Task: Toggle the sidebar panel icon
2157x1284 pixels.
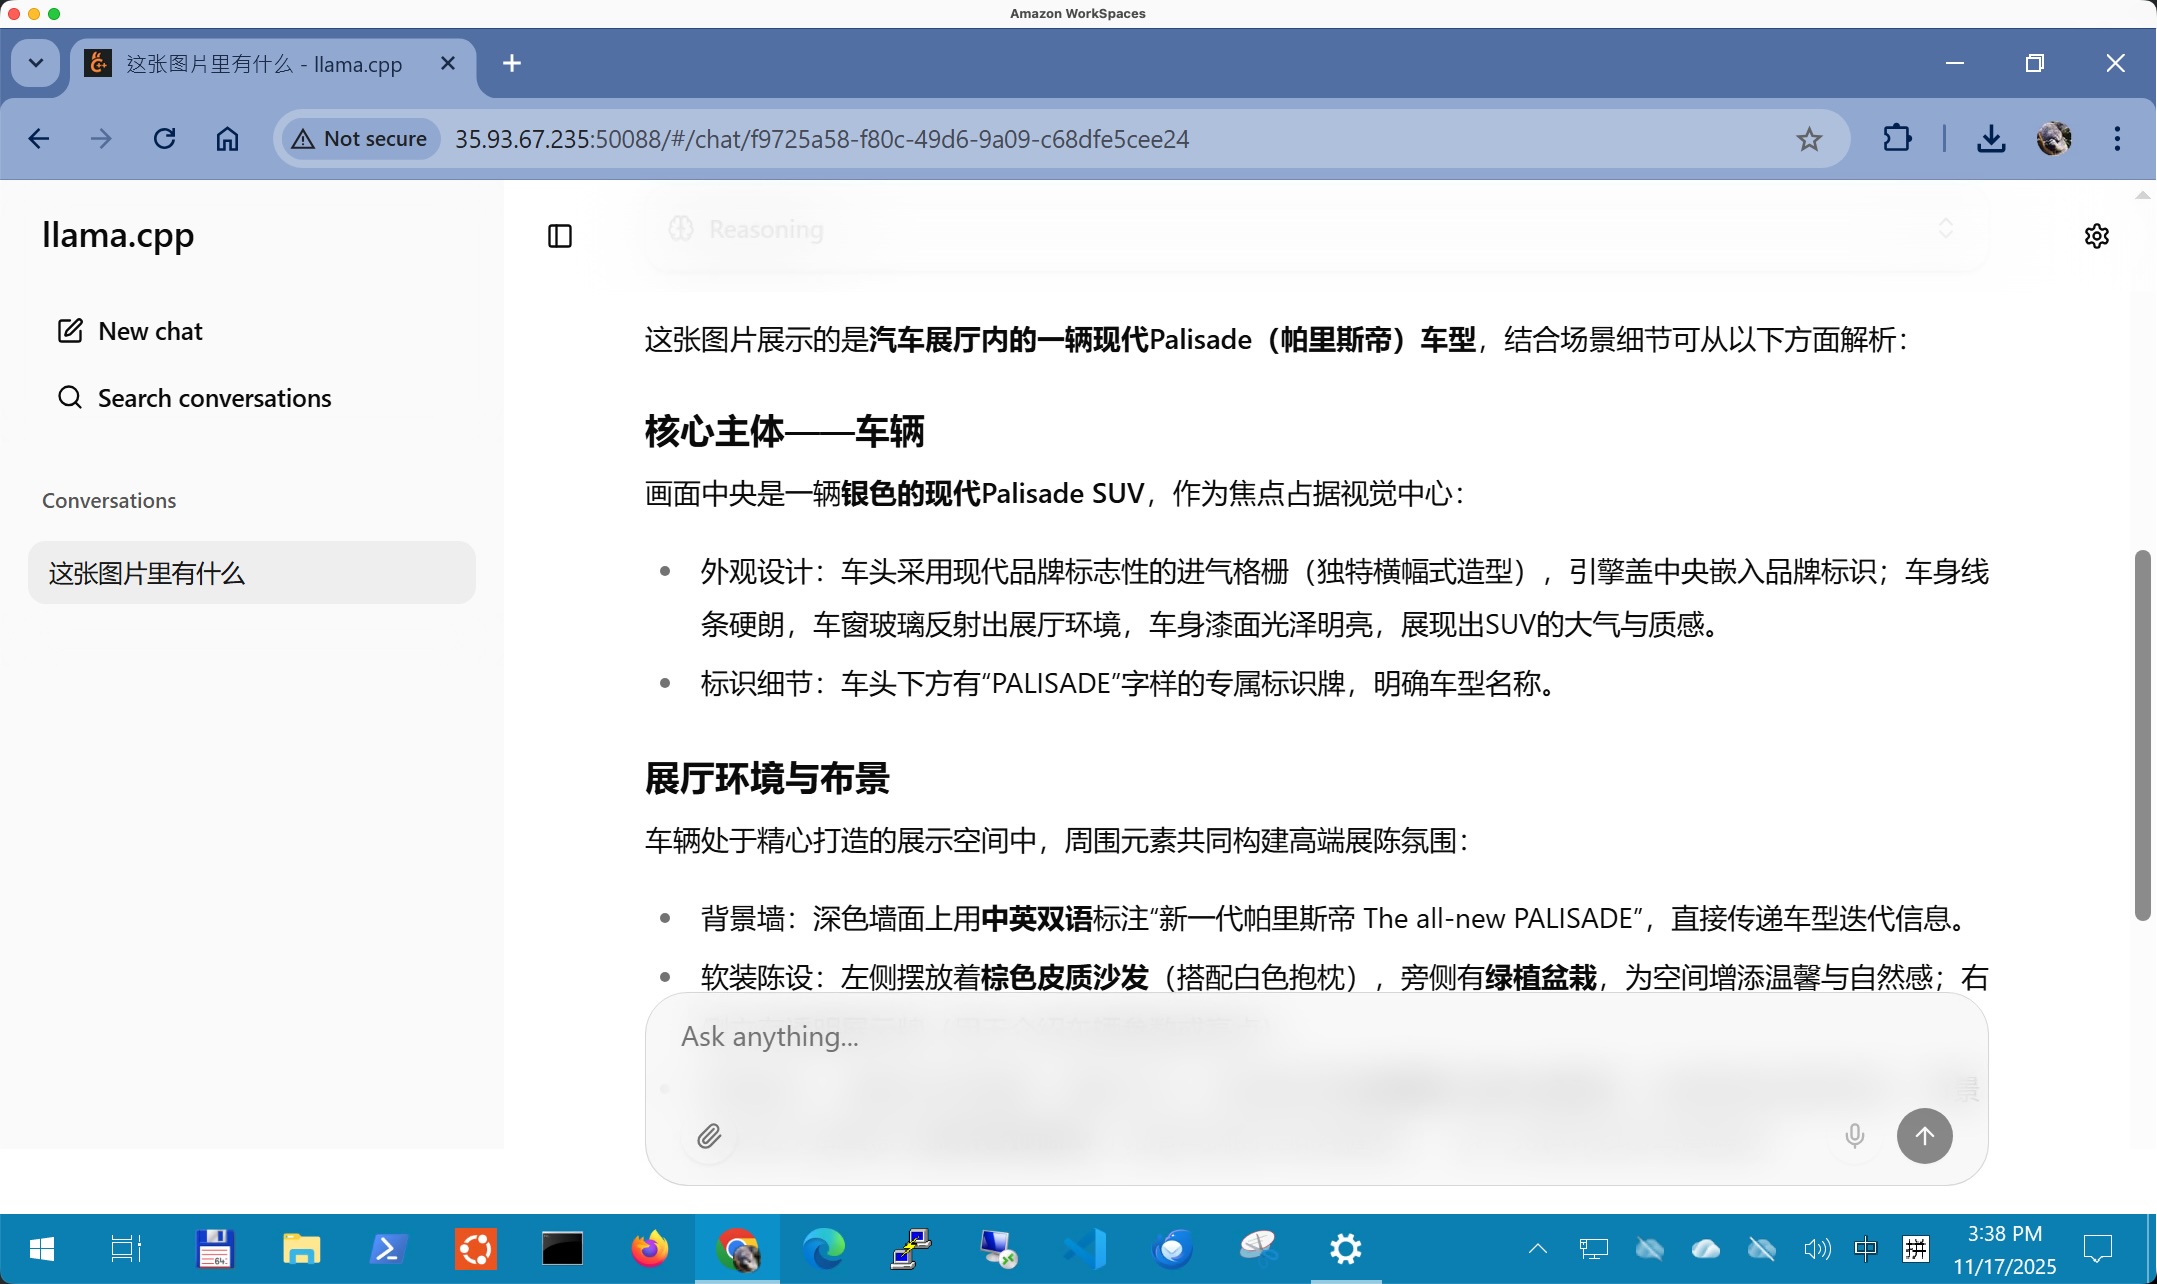Action: tap(560, 236)
